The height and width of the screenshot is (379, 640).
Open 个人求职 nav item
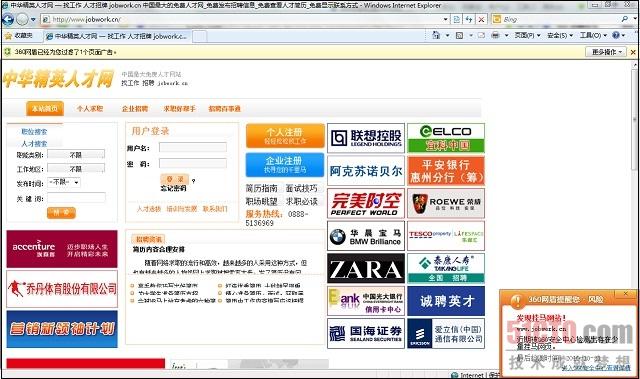(x=90, y=109)
